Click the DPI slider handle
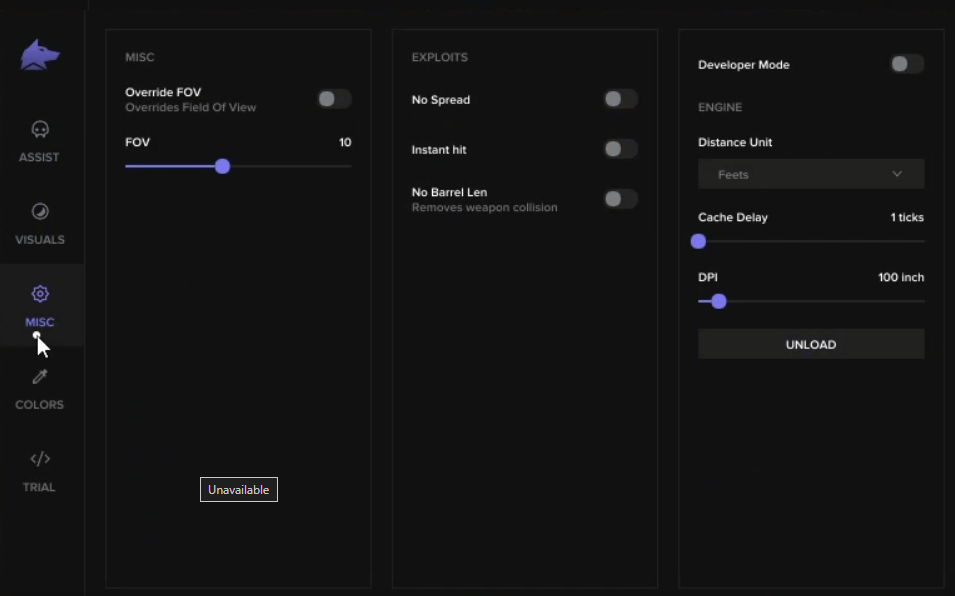Viewport: 955px width, 596px height. click(x=719, y=301)
